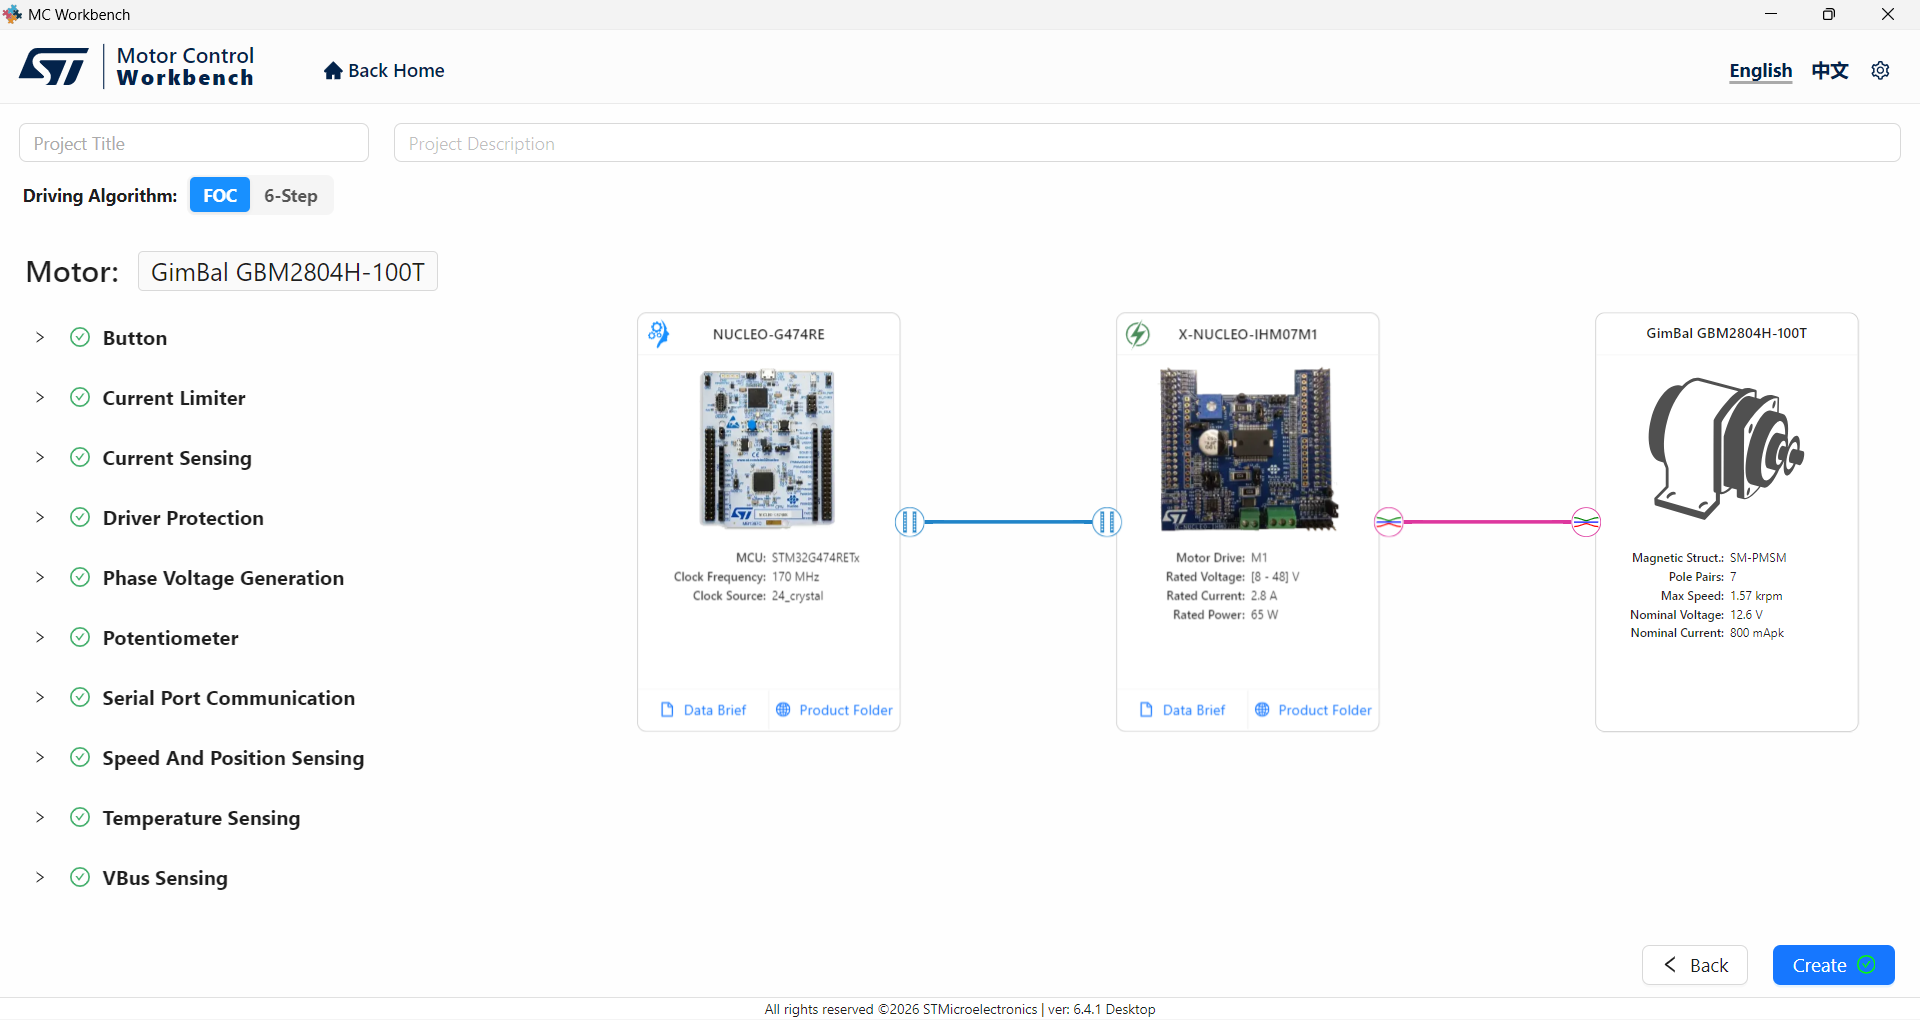Click the GimBal motor illustration

point(1726,448)
